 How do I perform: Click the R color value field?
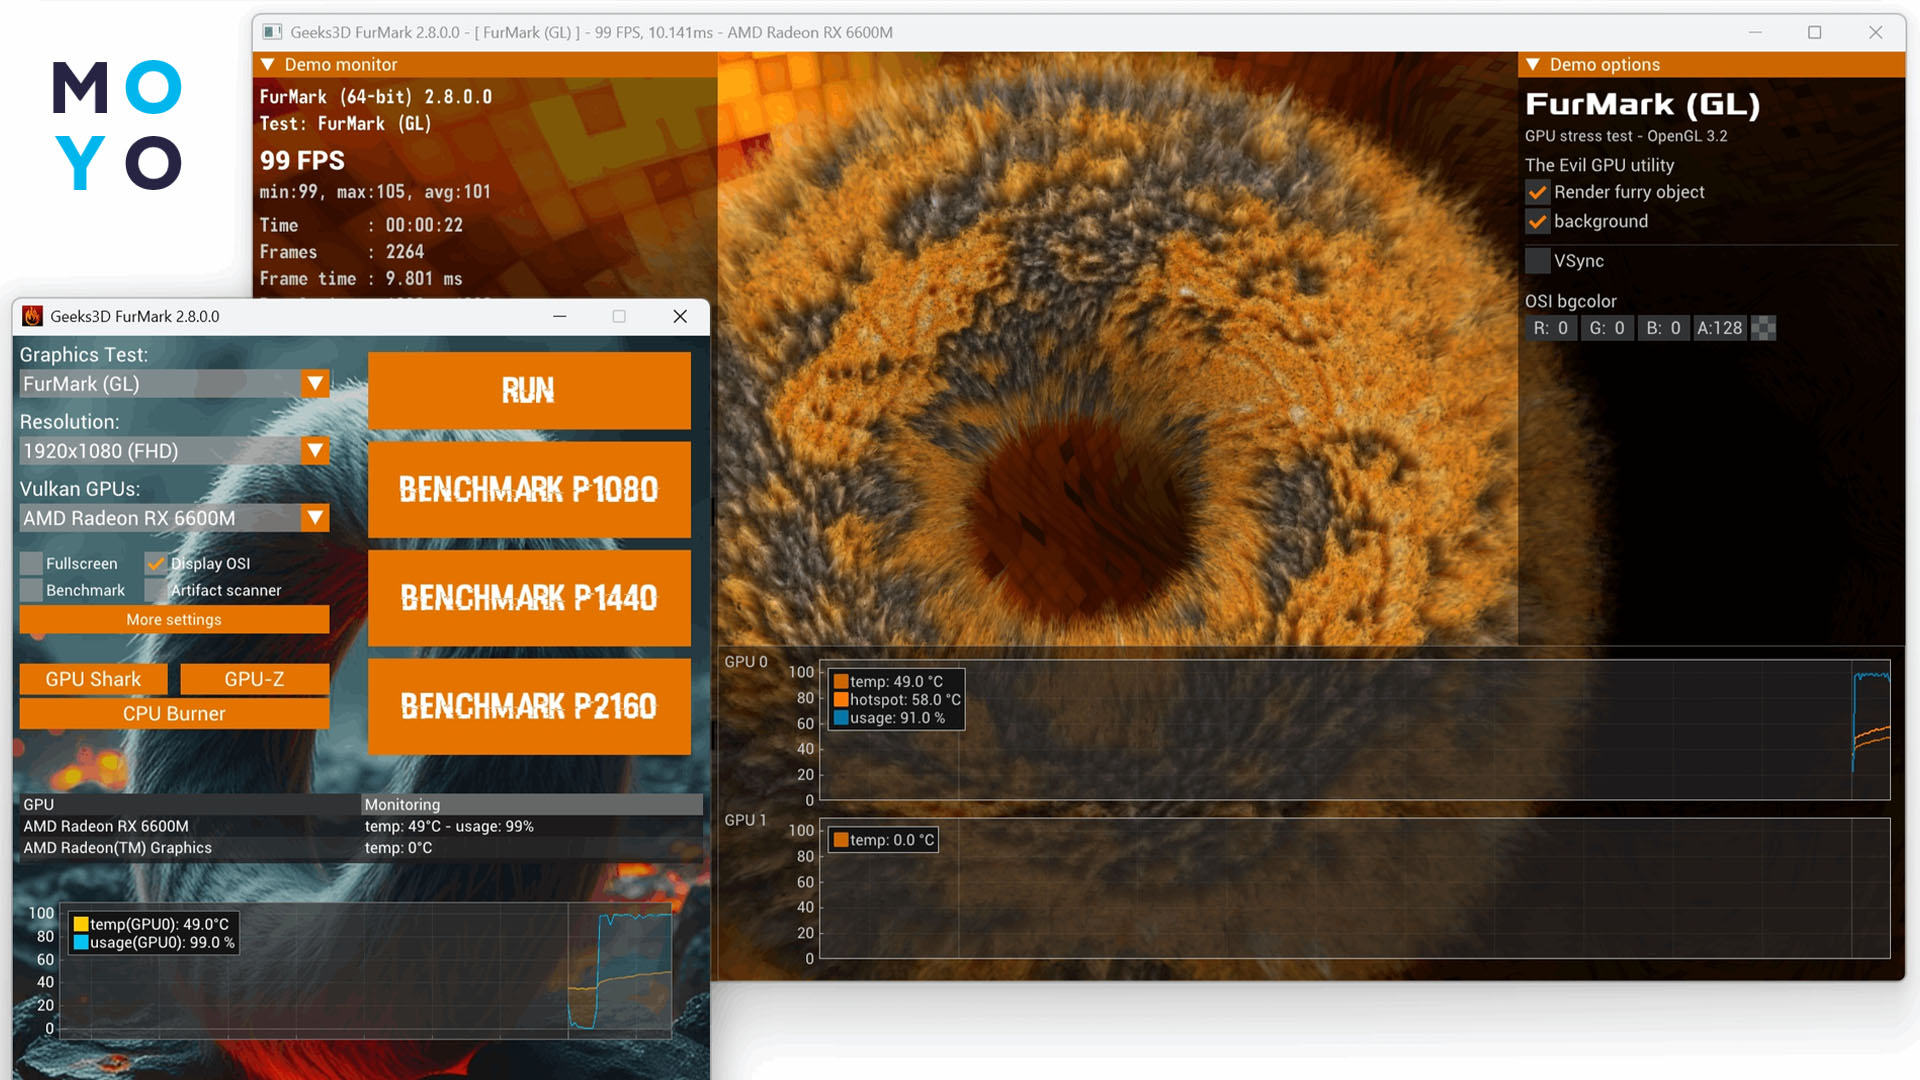tap(1551, 328)
